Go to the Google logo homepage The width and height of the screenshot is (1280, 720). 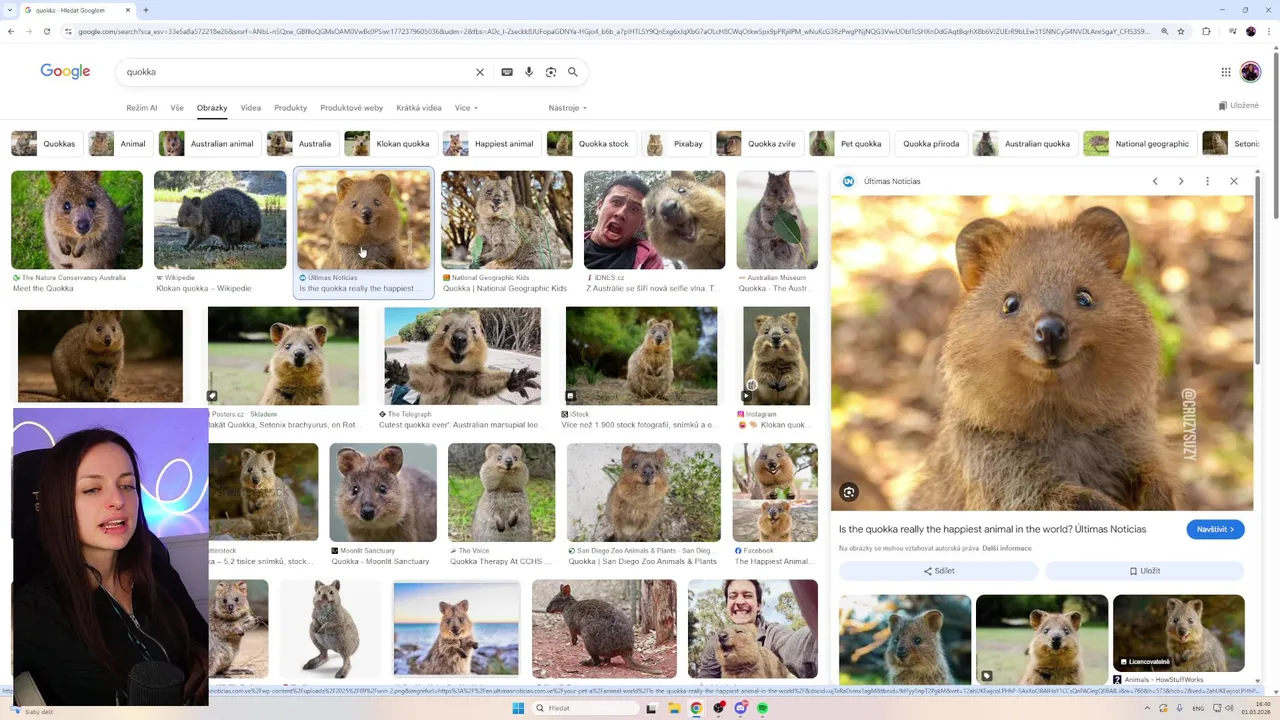(65, 72)
